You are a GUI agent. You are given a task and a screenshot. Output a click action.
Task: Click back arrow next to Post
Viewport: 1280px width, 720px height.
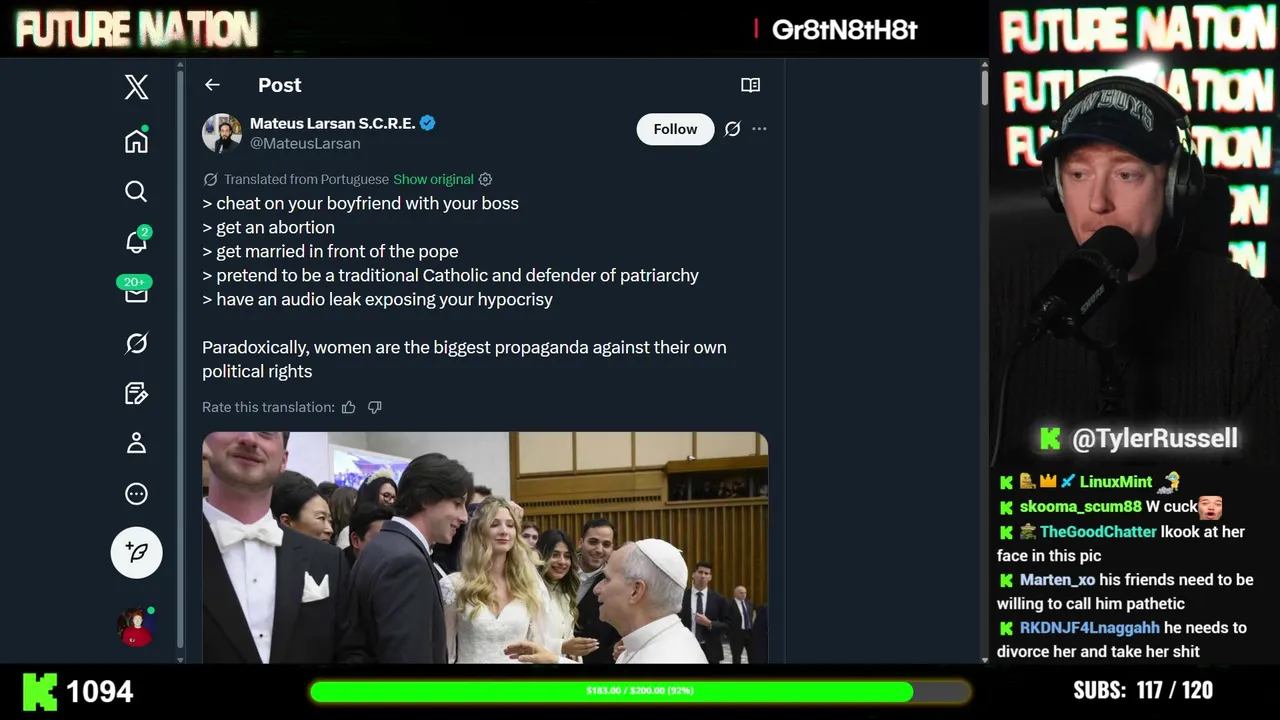tap(212, 85)
